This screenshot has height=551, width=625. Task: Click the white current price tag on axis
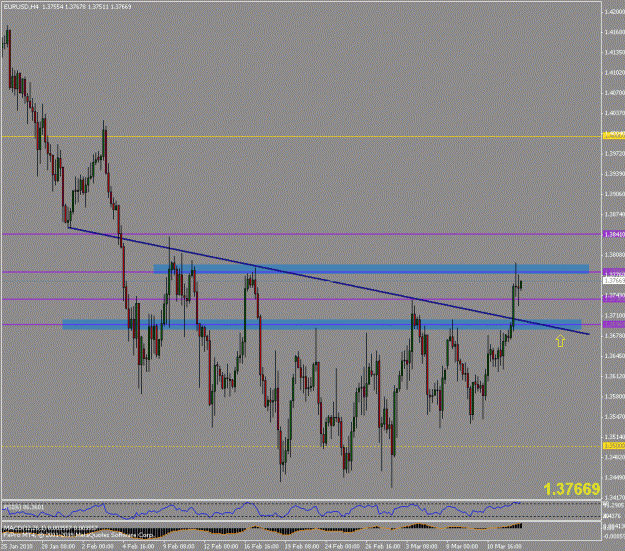pos(614,281)
